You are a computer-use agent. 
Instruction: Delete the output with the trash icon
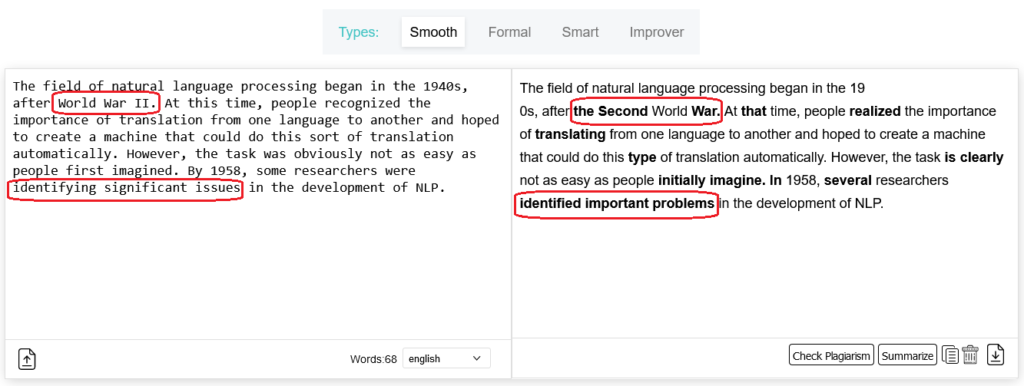click(x=970, y=355)
